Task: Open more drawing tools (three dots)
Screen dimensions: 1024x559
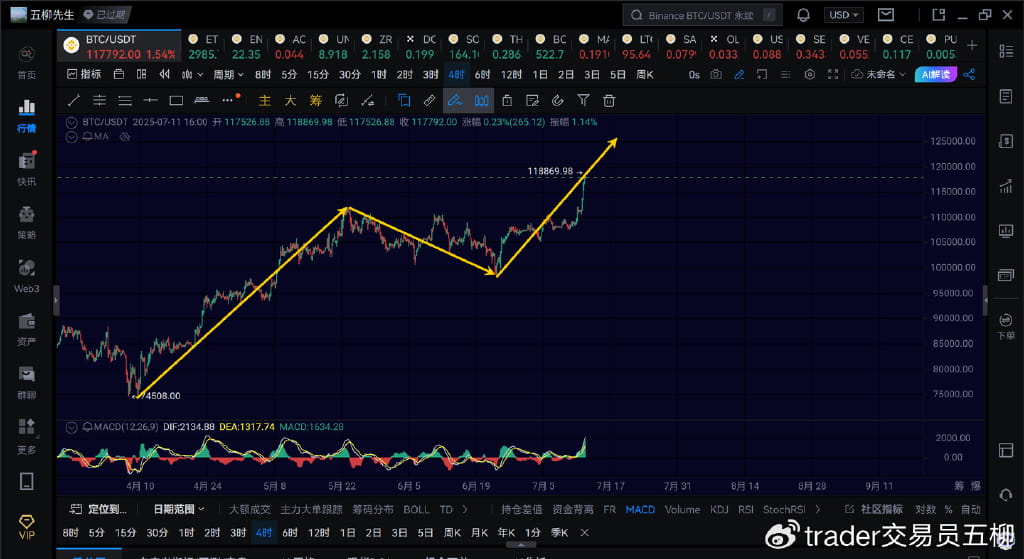Action: (x=229, y=100)
